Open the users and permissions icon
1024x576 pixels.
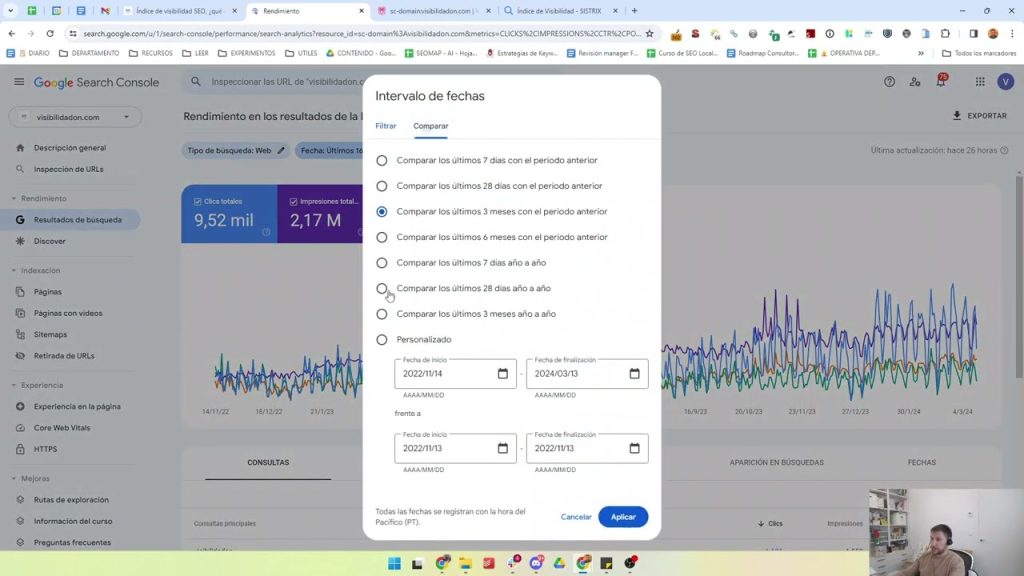(x=915, y=82)
